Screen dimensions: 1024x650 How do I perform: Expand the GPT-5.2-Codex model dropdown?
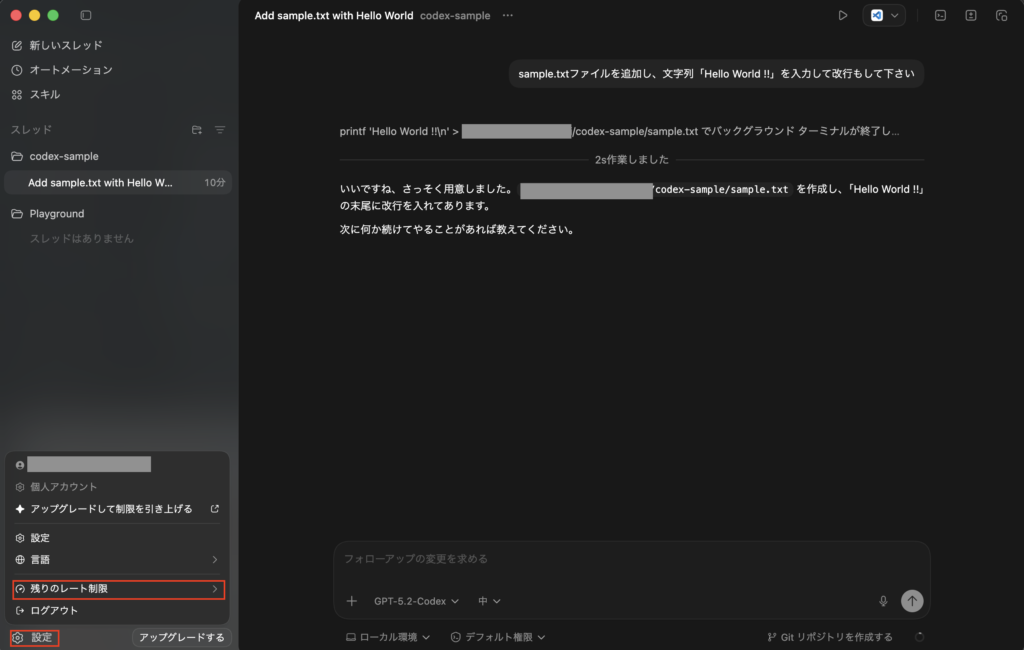416,601
